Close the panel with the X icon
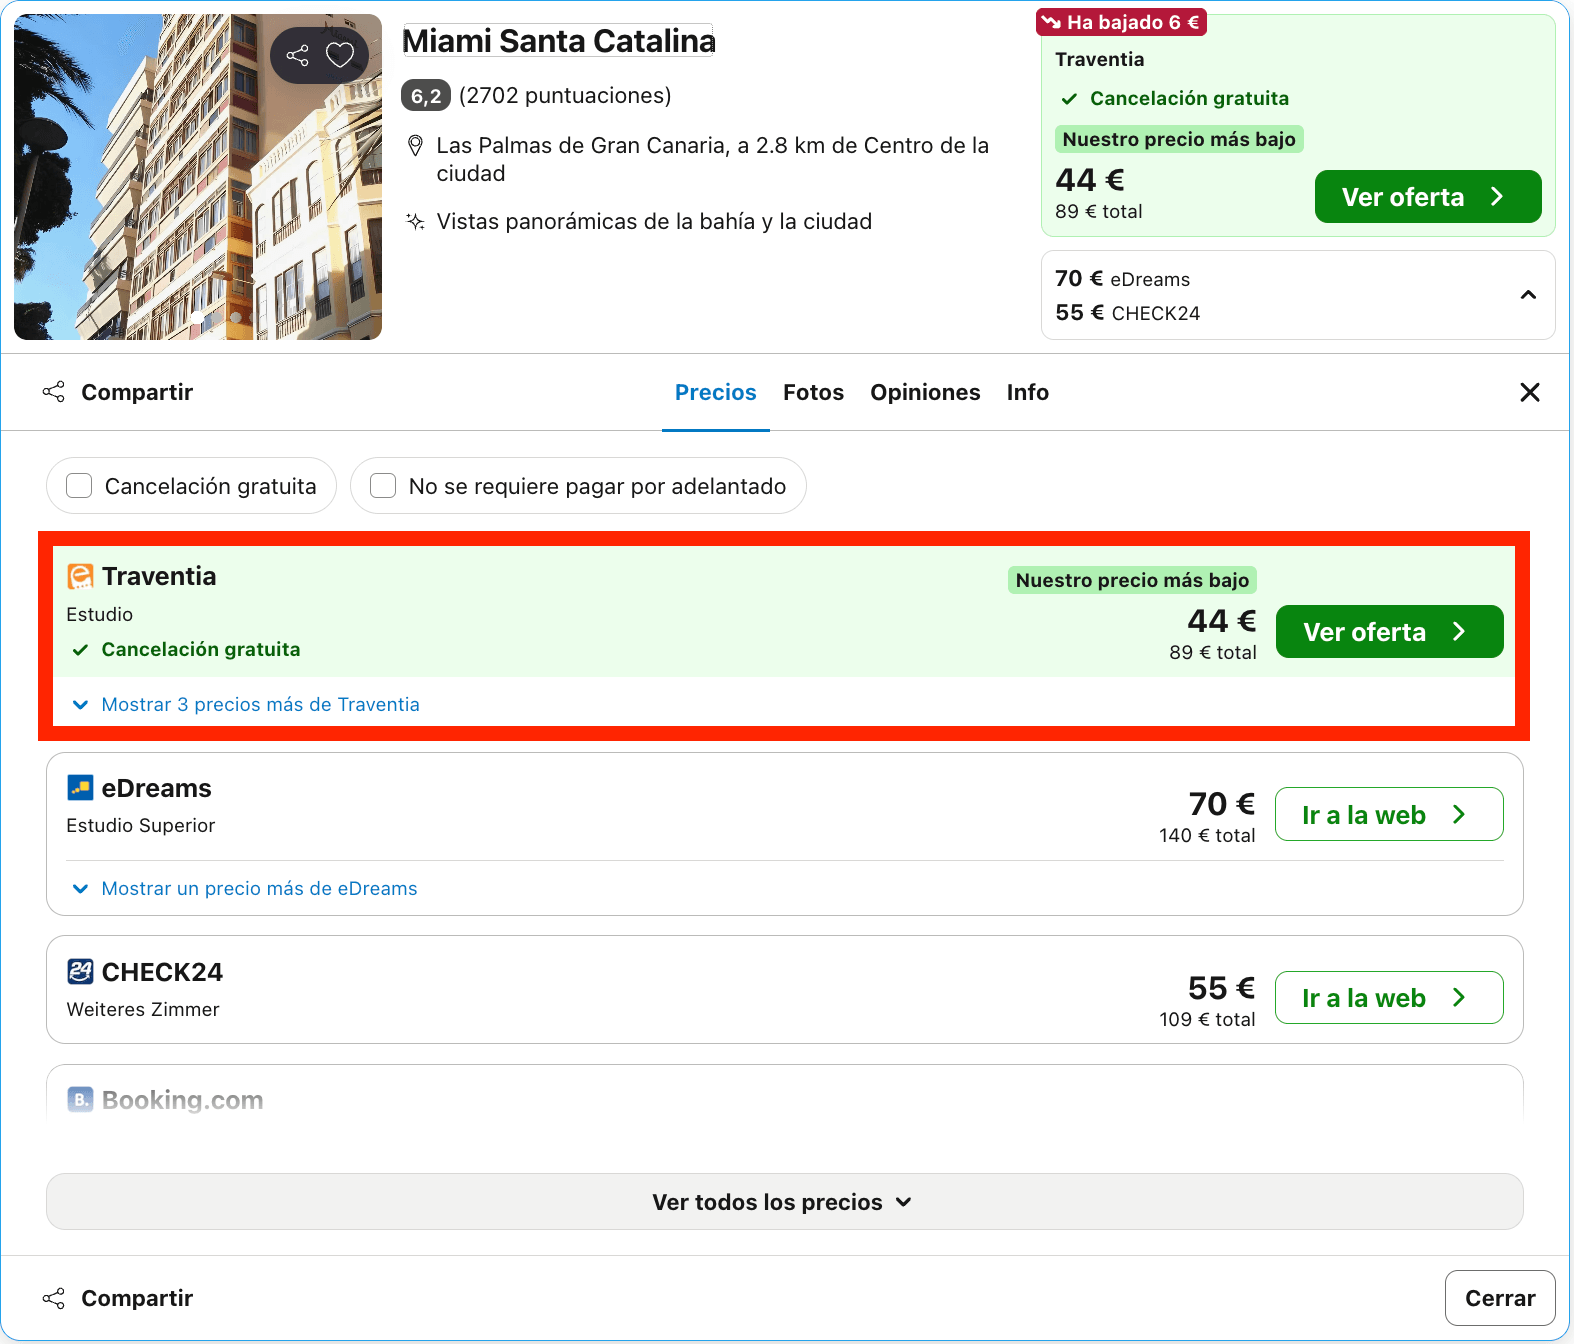 click(1530, 392)
